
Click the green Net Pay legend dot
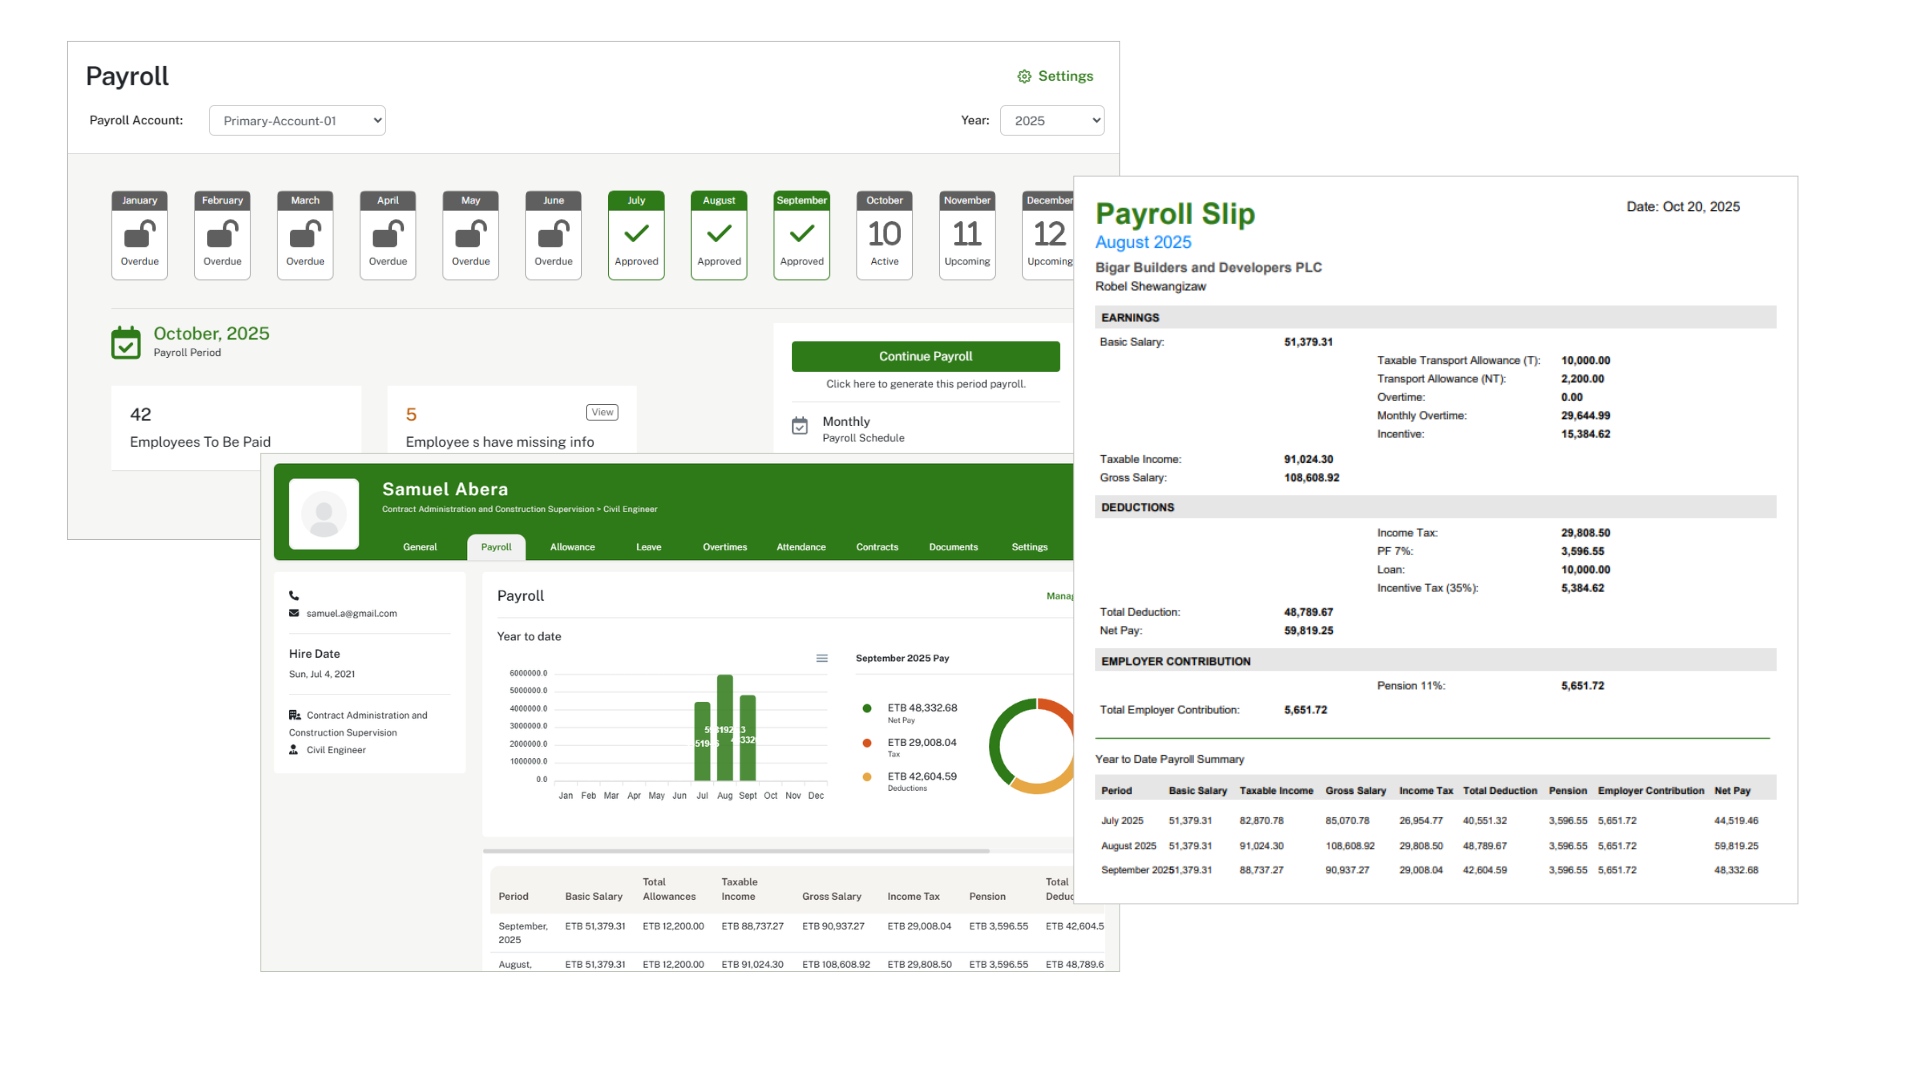click(867, 708)
